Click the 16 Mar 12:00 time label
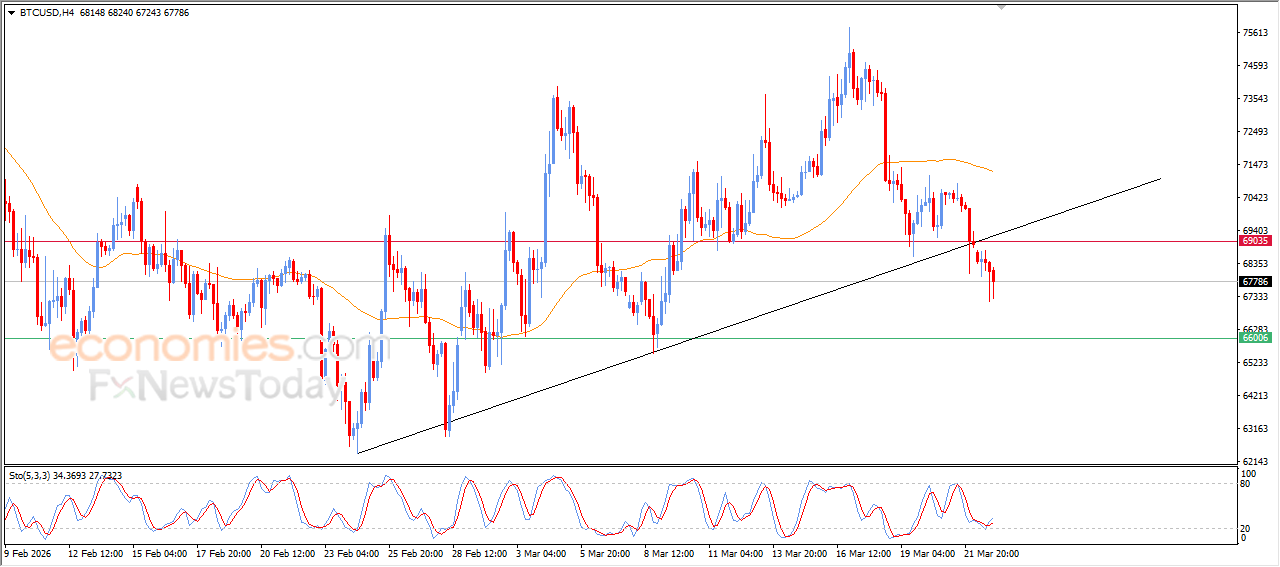 pyautogui.click(x=864, y=553)
